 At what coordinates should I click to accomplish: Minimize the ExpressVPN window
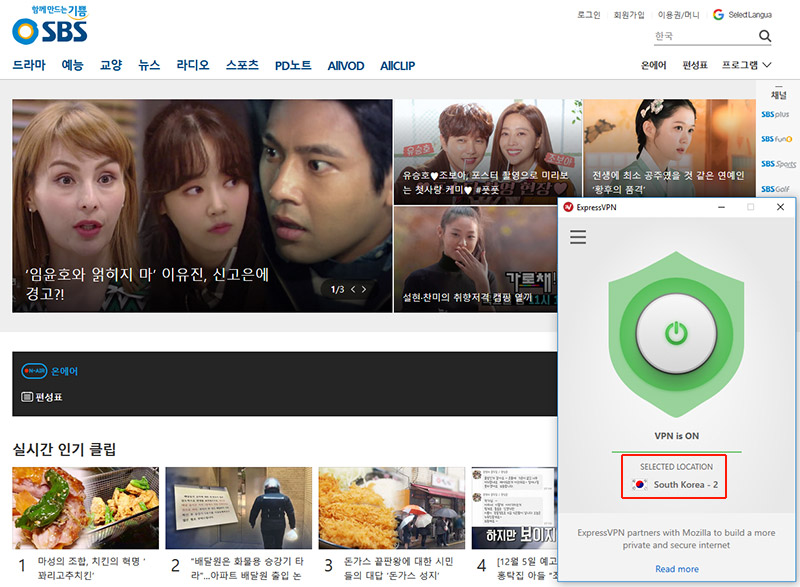(x=721, y=207)
